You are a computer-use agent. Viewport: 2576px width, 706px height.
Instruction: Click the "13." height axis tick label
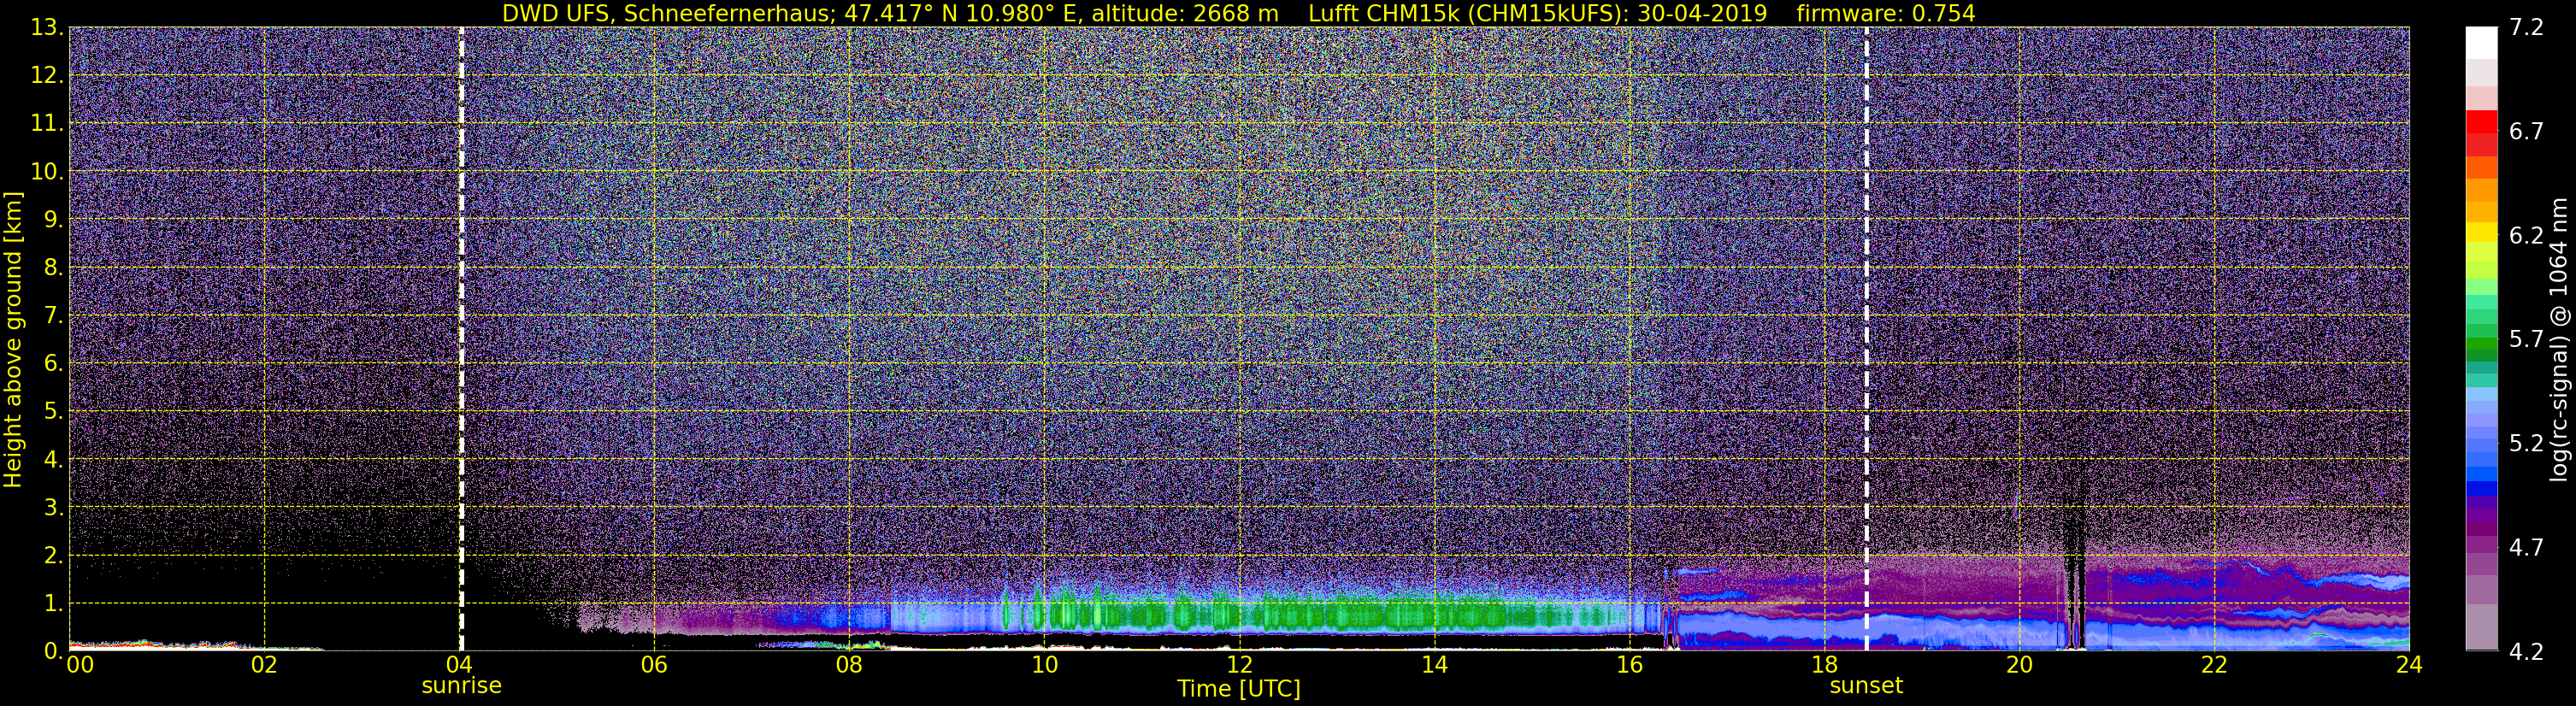click(46, 28)
